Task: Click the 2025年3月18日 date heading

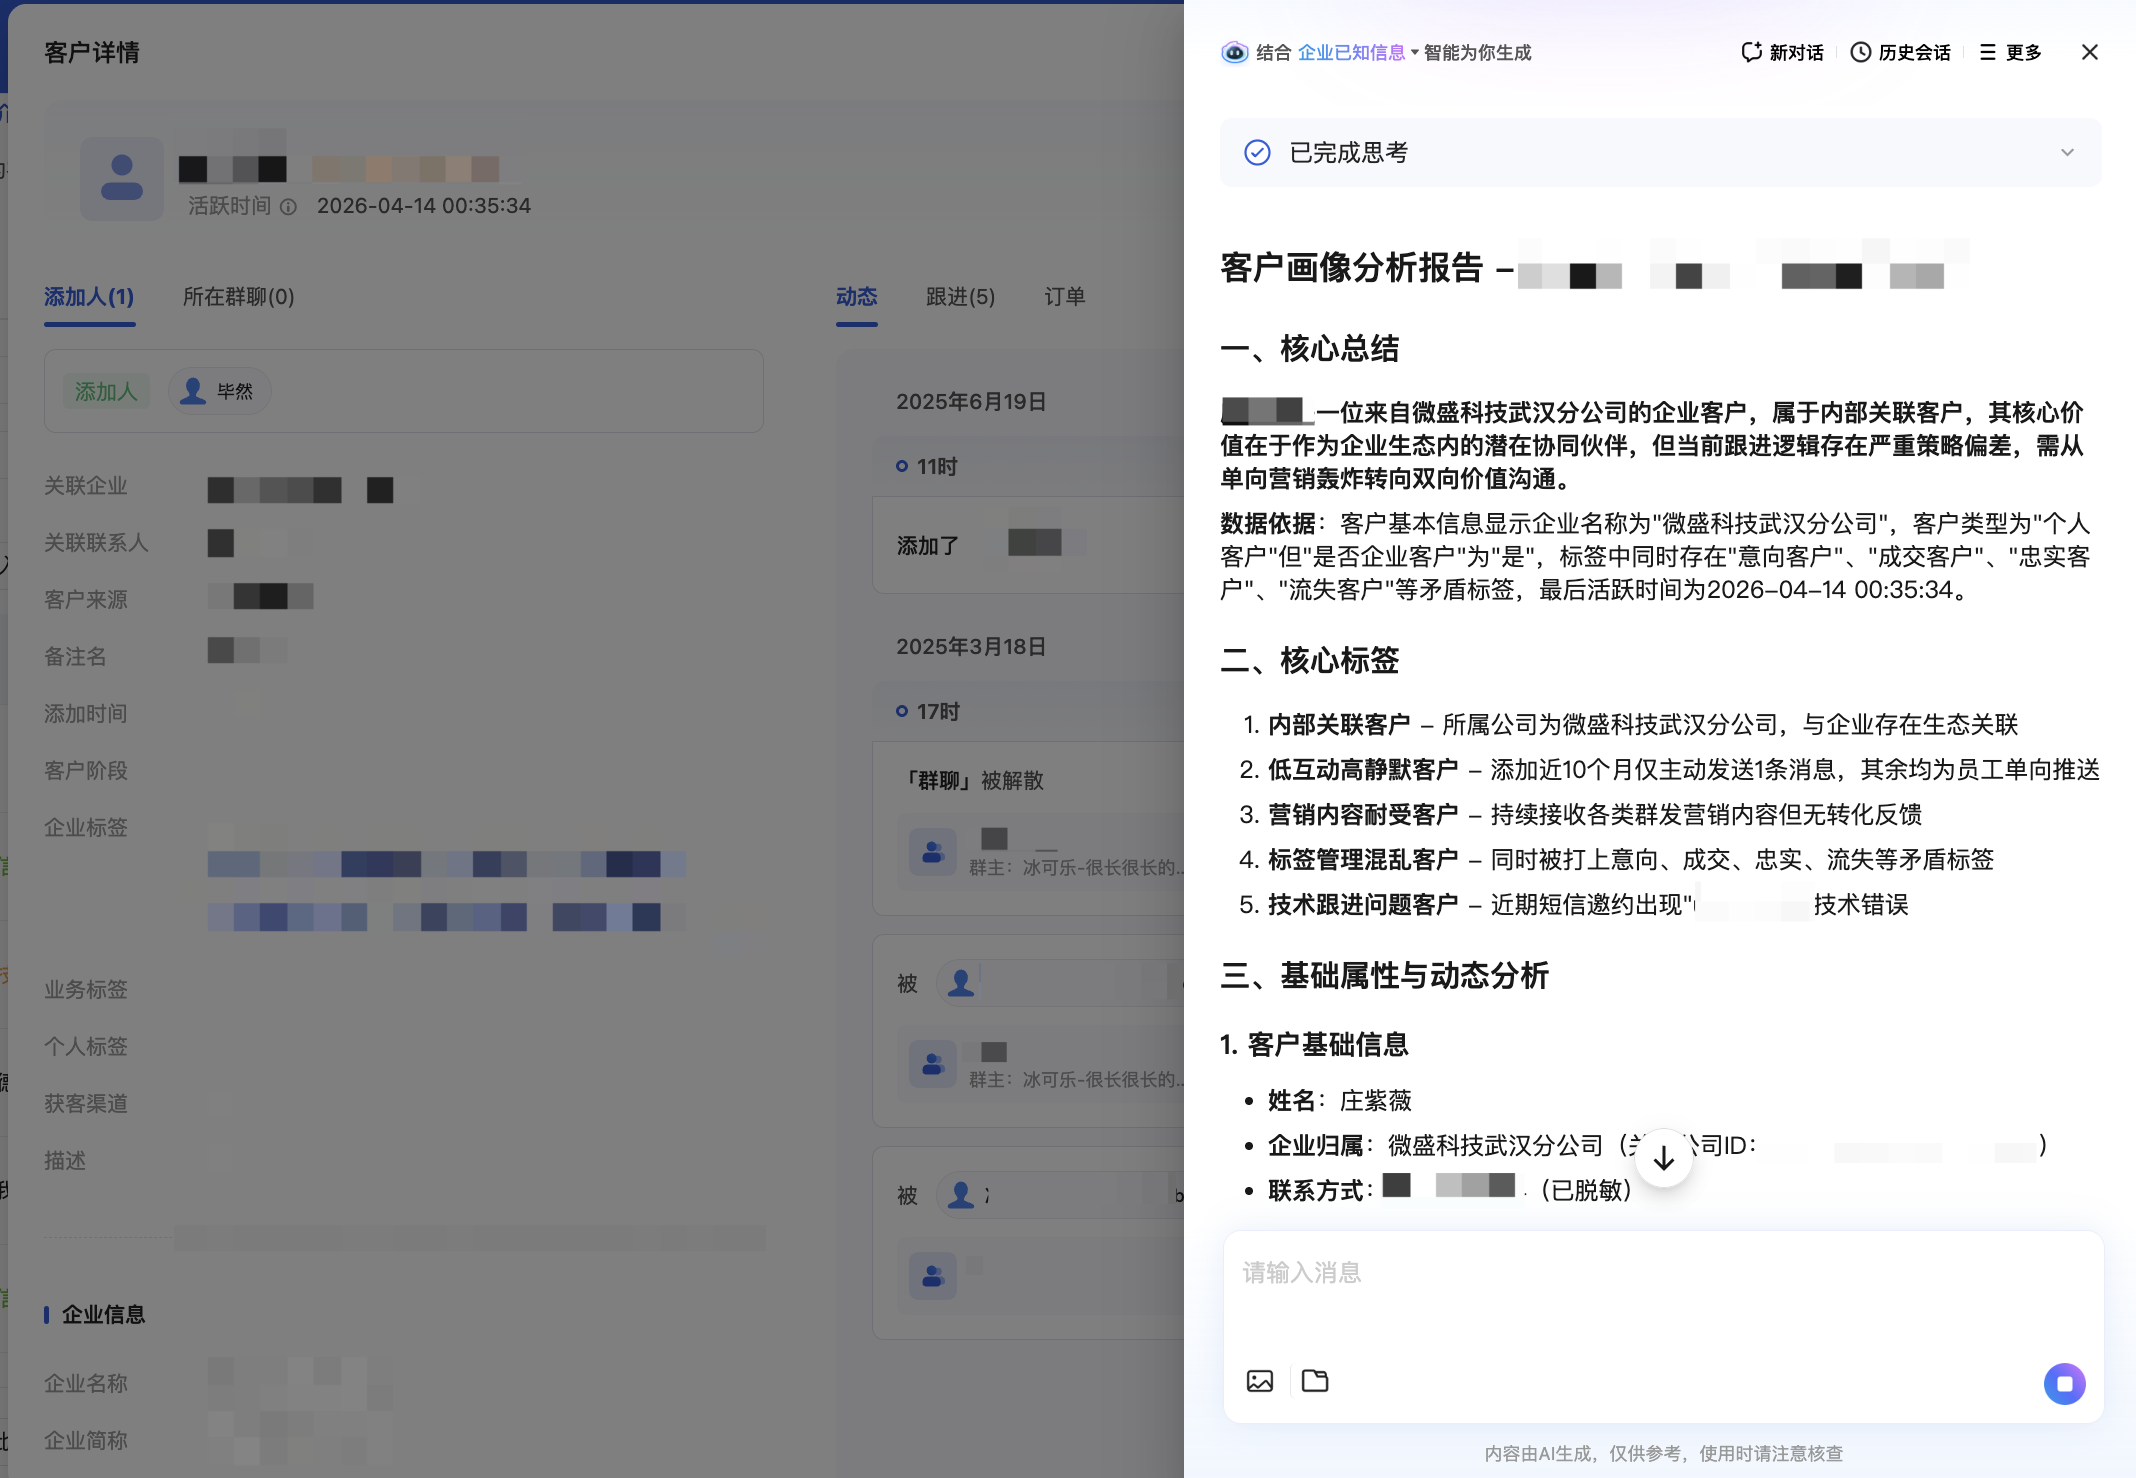Action: click(x=971, y=646)
